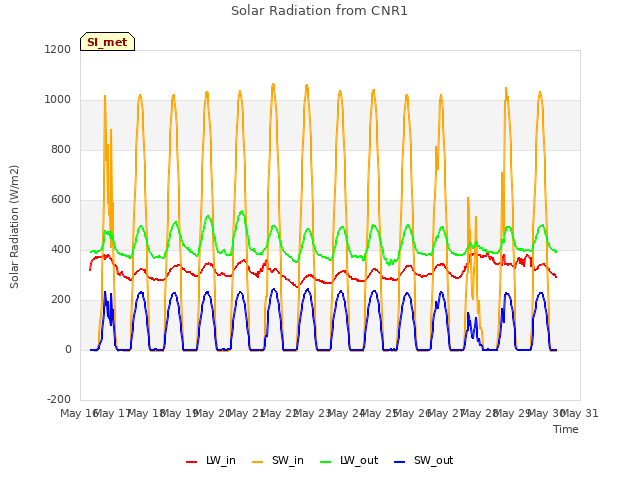Click the 0 y-axis tick label

click(x=68, y=349)
